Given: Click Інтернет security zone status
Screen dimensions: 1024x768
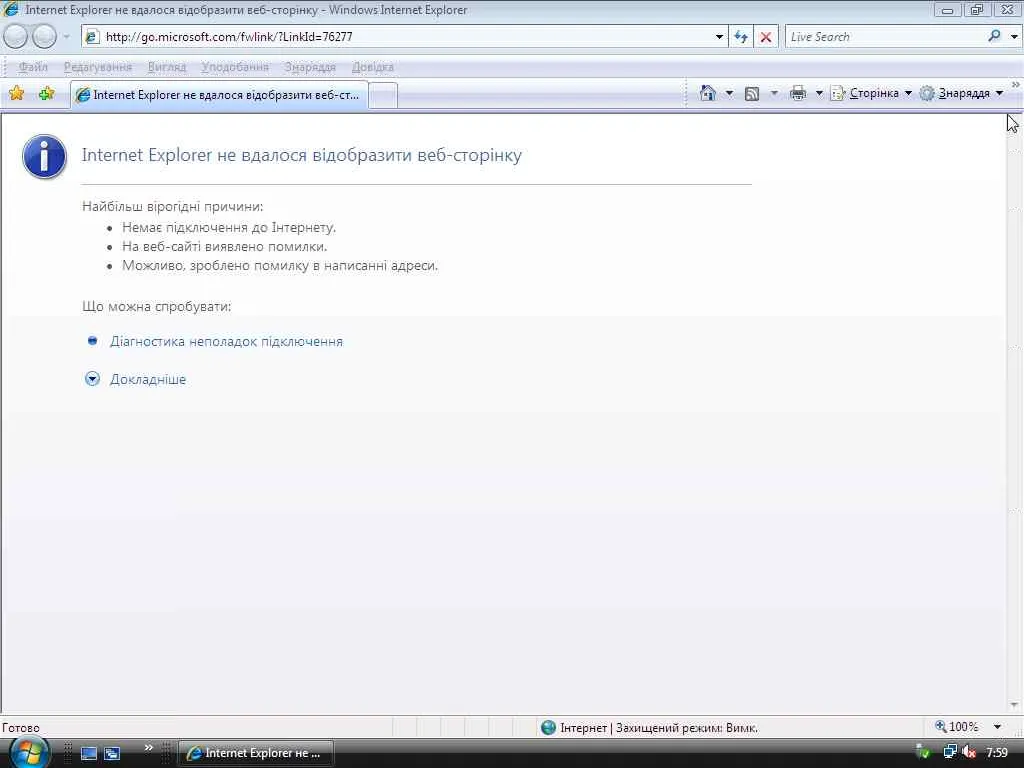Looking at the screenshot, I should point(650,728).
